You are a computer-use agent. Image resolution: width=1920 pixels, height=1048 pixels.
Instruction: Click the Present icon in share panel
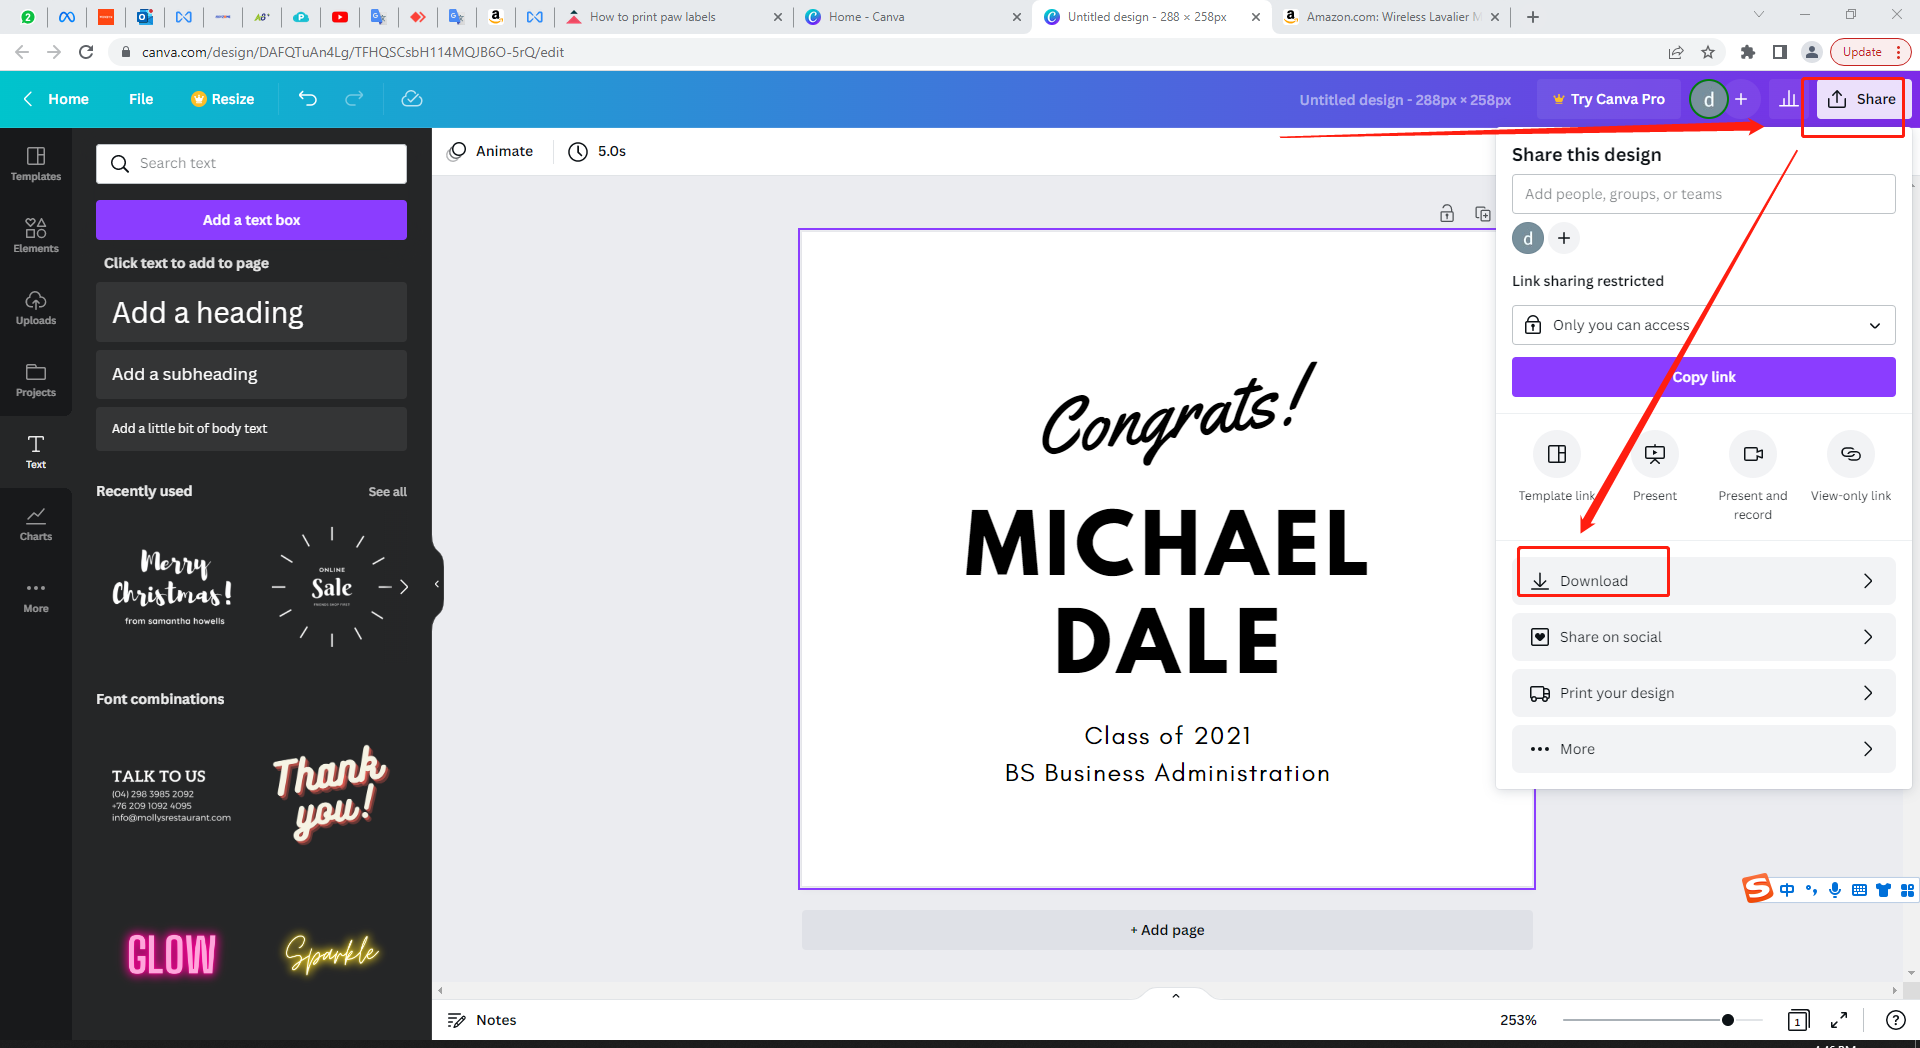(x=1654, y=455)
